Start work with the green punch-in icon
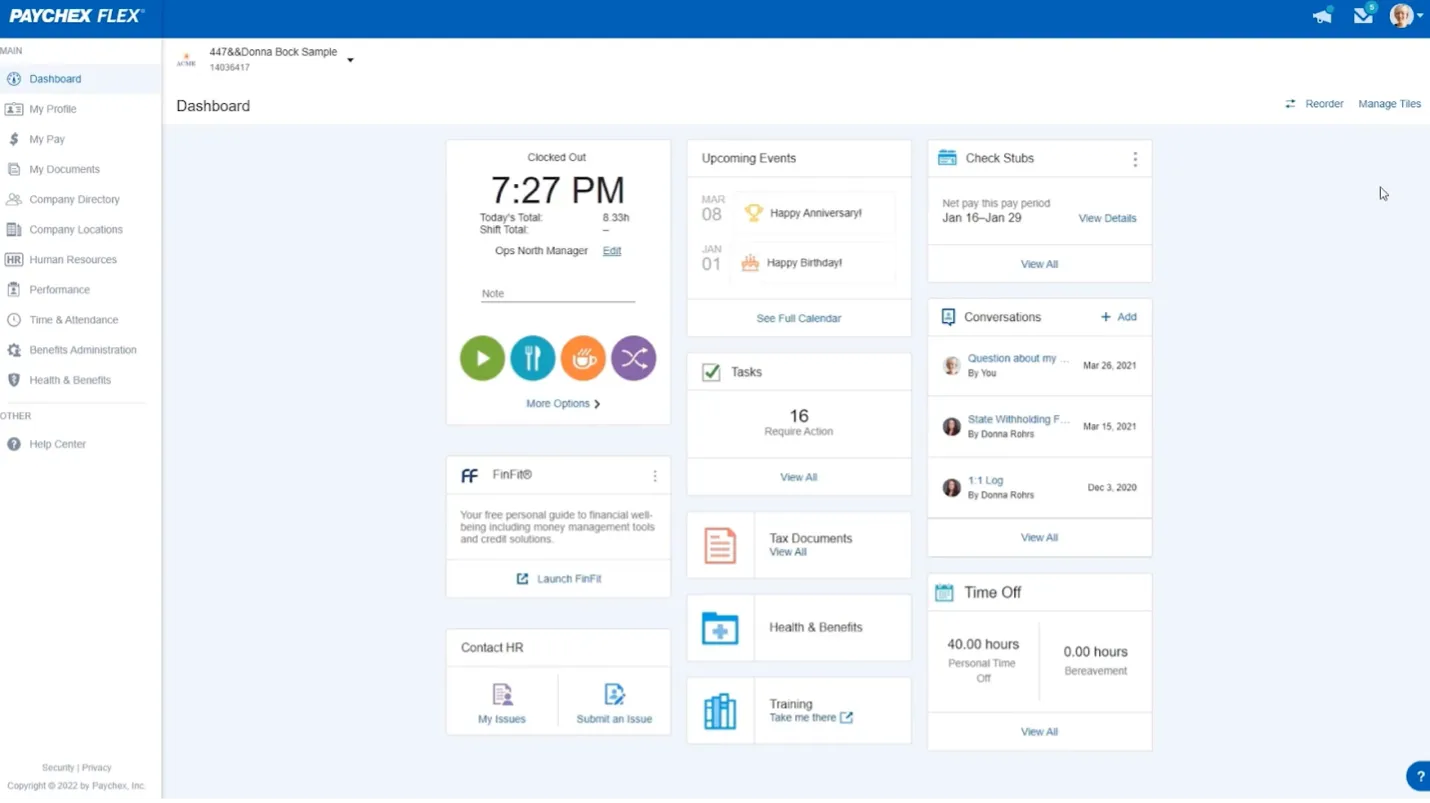The height and width of the screenshot is (803, 1430). tap(482, 357)
